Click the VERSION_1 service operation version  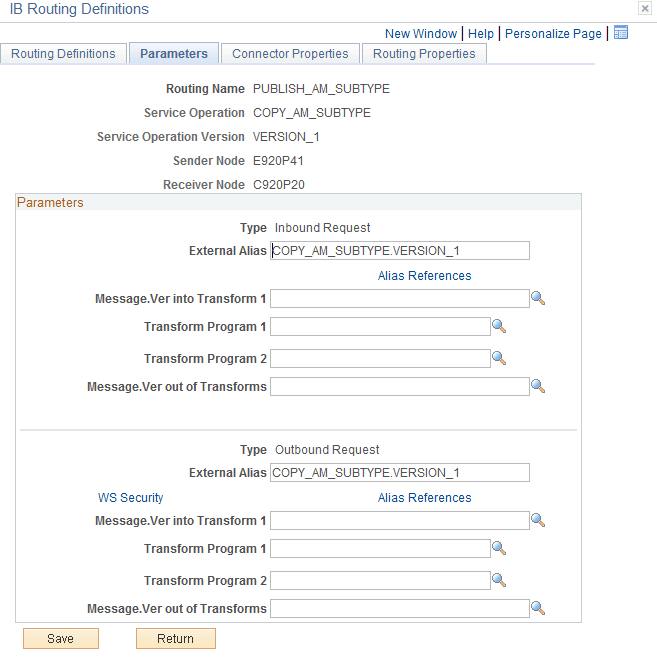pyautogui.click(x=286, y=137)
